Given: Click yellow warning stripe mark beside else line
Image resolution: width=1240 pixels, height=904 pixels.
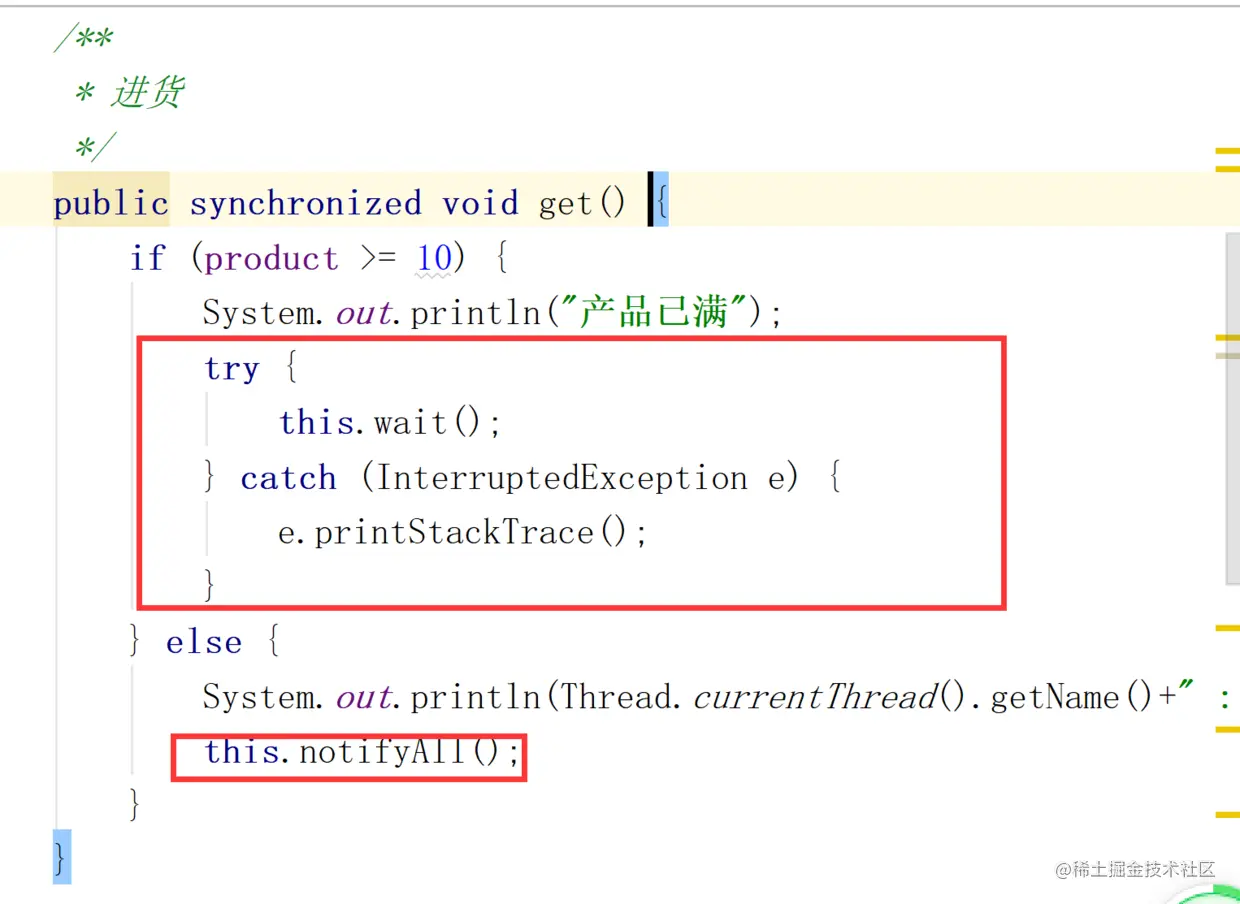Looking at the screenshot, I should 1227,628.
